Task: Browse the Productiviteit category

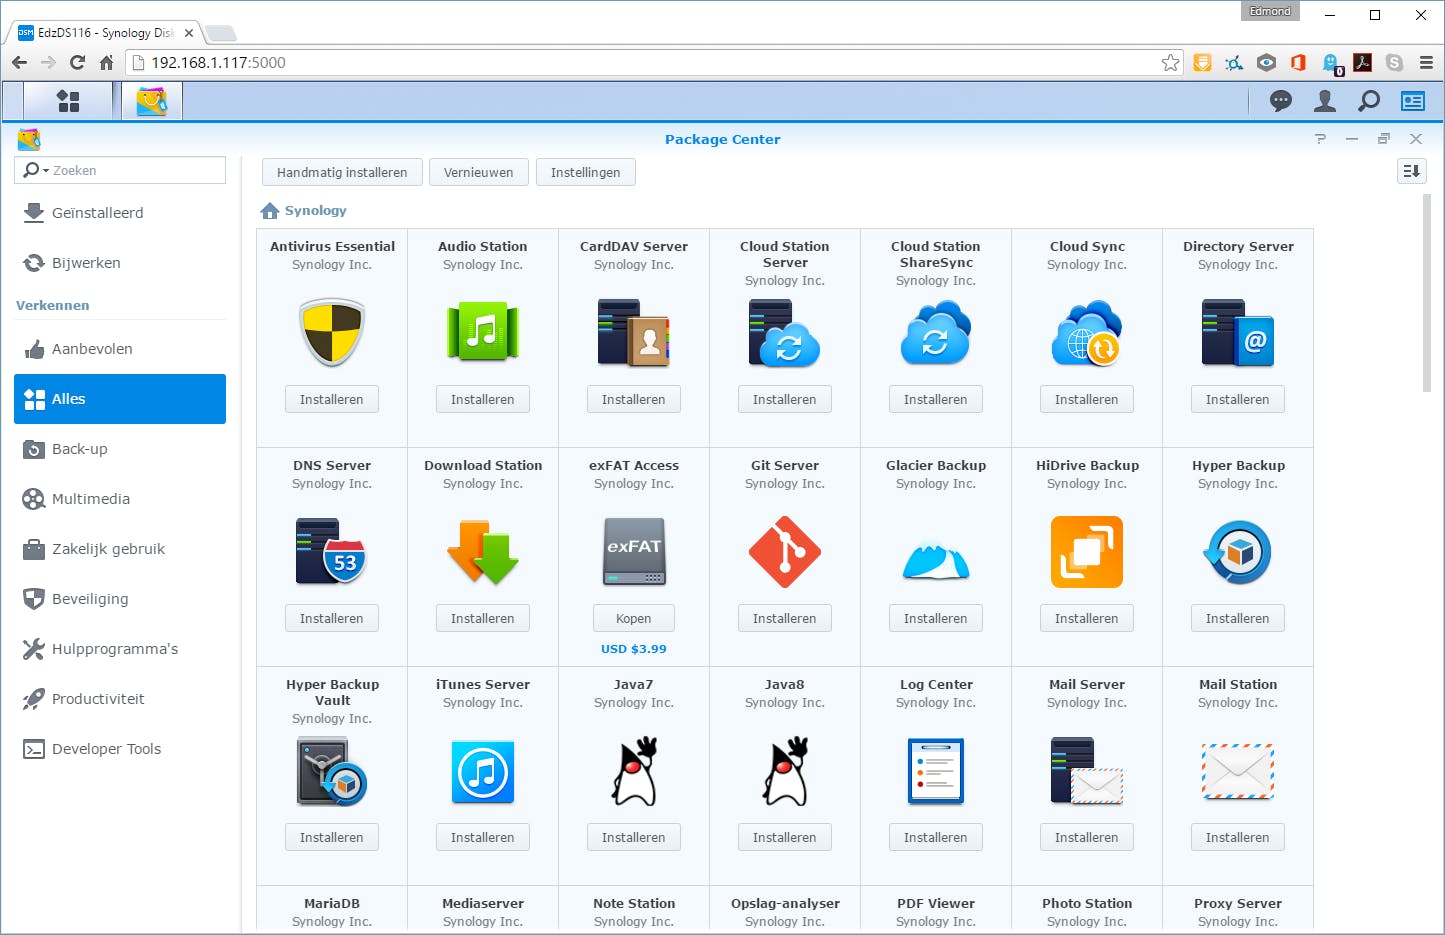Action: (120, 699)
